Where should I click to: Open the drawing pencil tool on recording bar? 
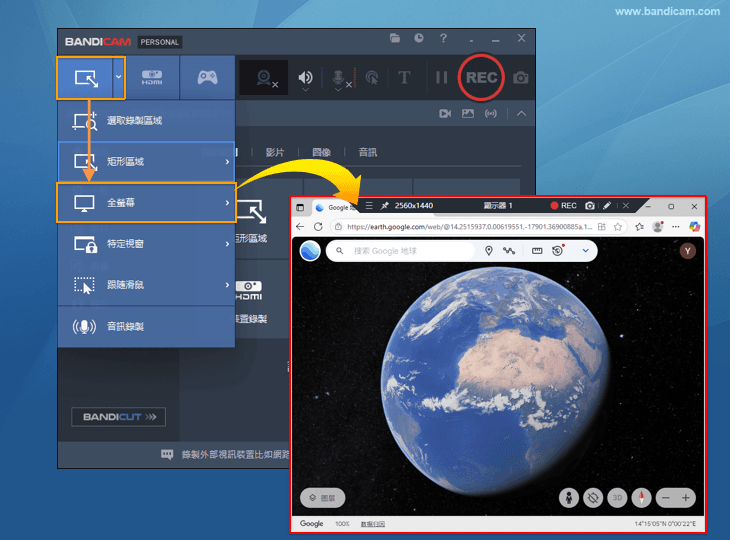(x=607, y=206)
